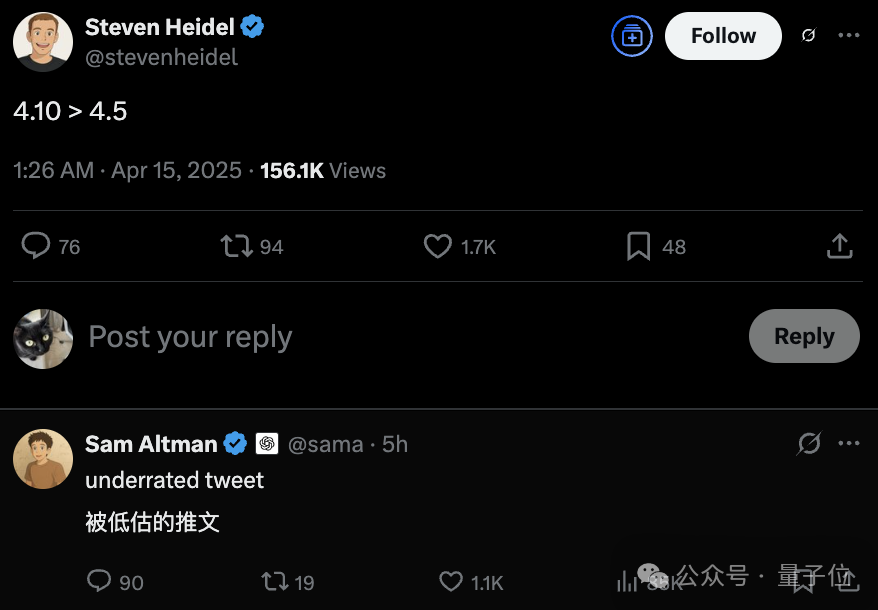Repost Sam Altman's reply
Viewport: 878px width, 610px height.
273,581
